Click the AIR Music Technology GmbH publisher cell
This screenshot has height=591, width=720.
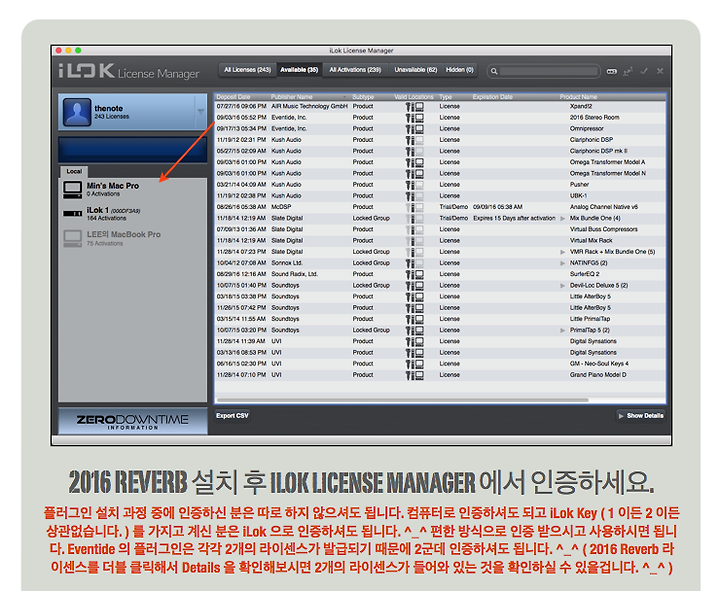click(309, 107)
